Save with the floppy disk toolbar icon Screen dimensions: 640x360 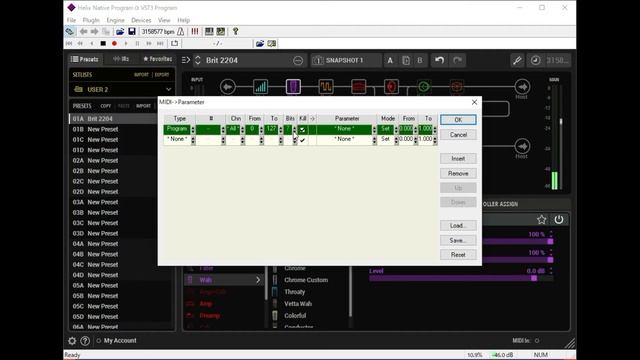(x=132, y=31)
